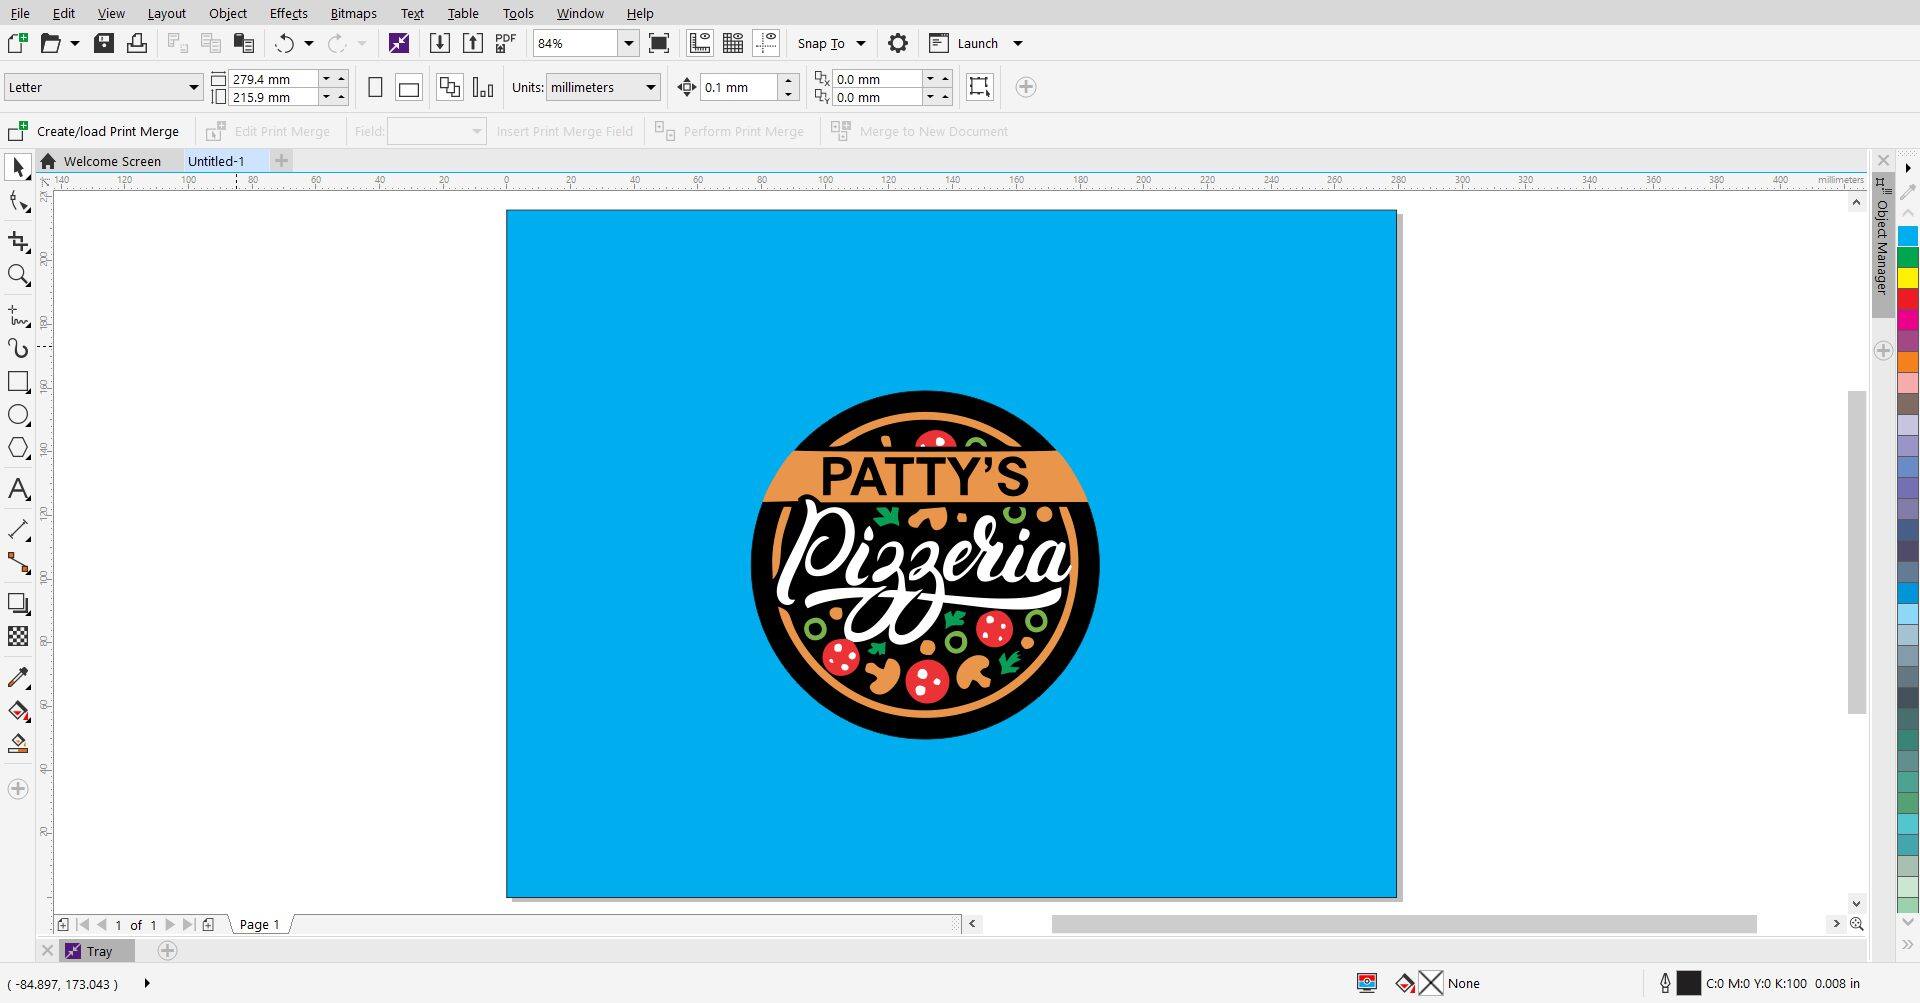Image resolution: width=1920 pixels, height=1003 pixels.
Task: Open the Export dialog via toolbar icon
Action: [x=473, y=43]
